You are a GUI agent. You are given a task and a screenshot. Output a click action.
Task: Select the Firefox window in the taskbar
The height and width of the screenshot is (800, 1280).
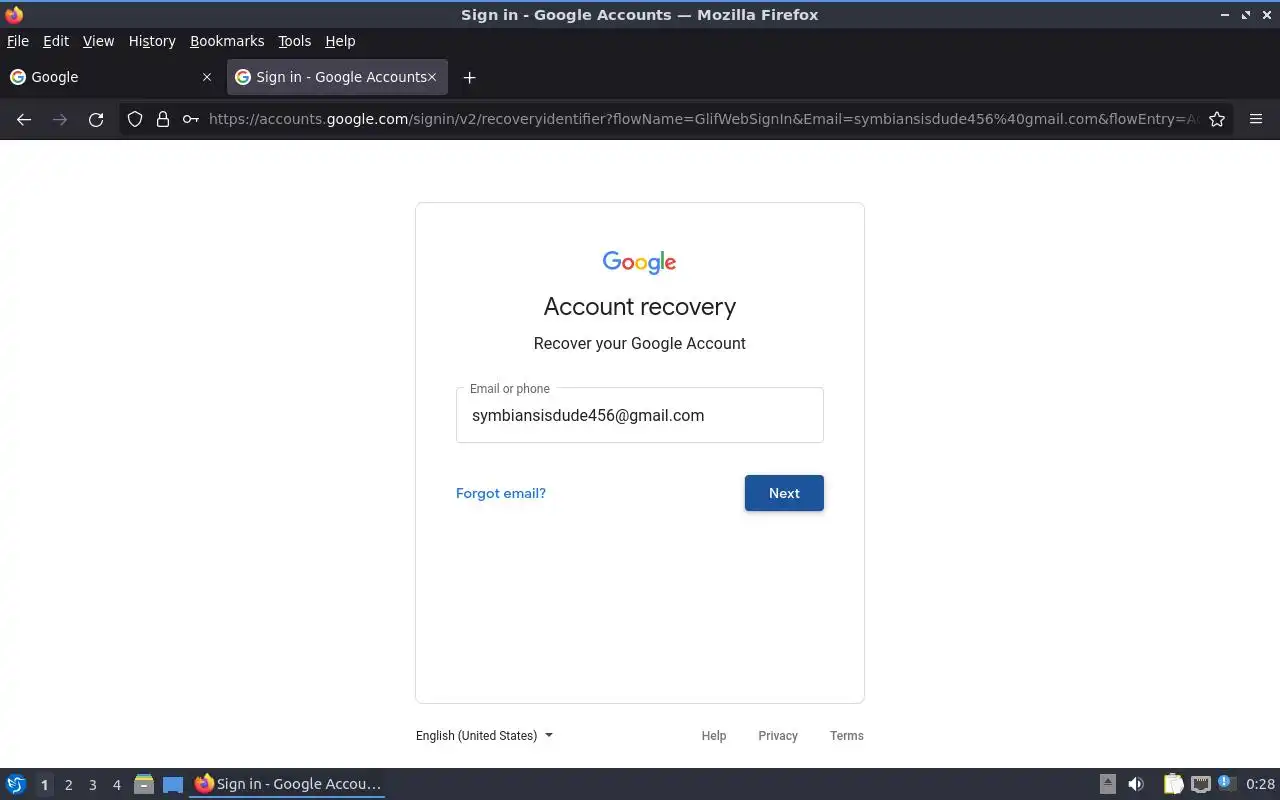click(x=288, y=784)
